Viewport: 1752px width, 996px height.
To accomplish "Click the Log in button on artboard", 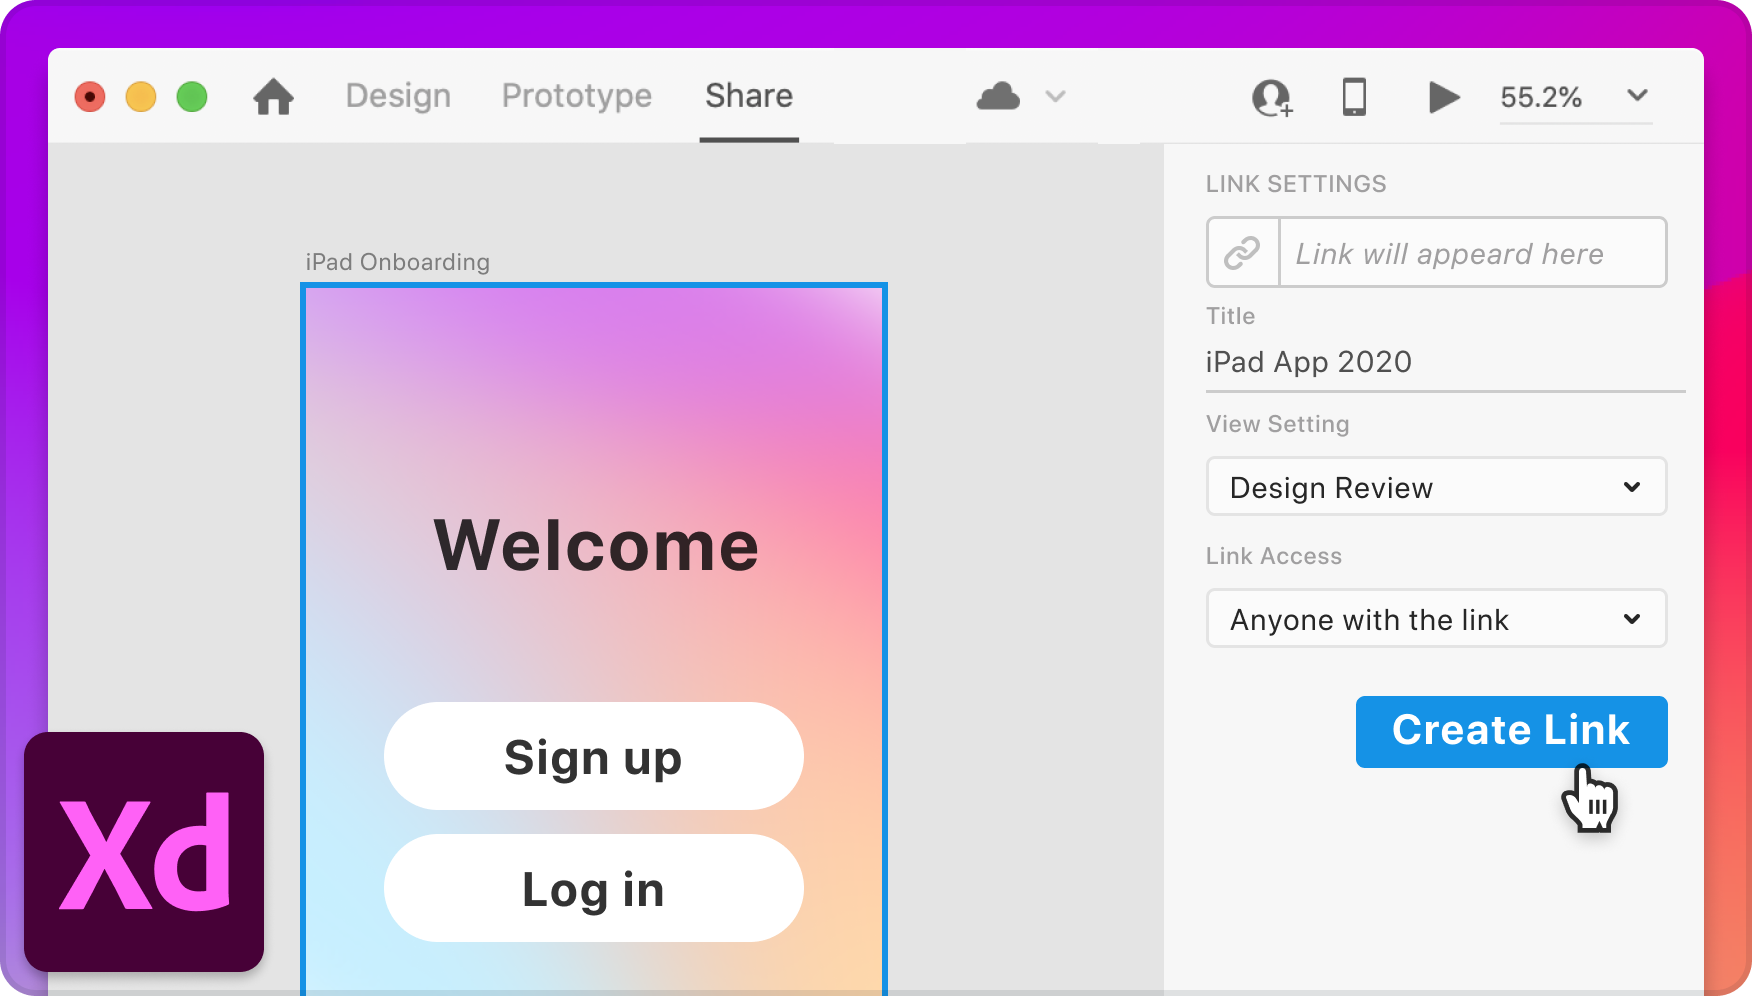I will click(593, 888).
